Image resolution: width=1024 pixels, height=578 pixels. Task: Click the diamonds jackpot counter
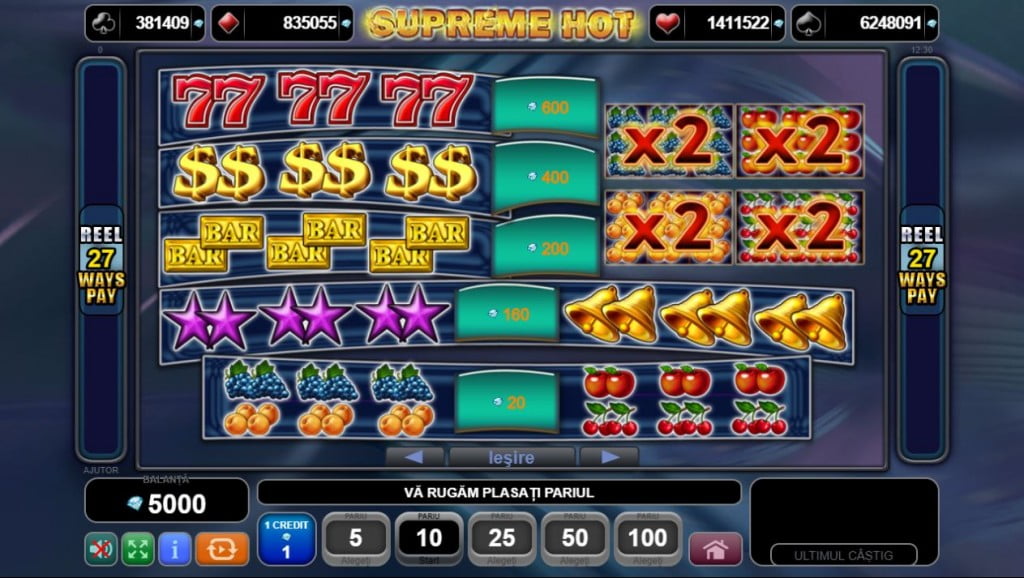click(282, 23)
